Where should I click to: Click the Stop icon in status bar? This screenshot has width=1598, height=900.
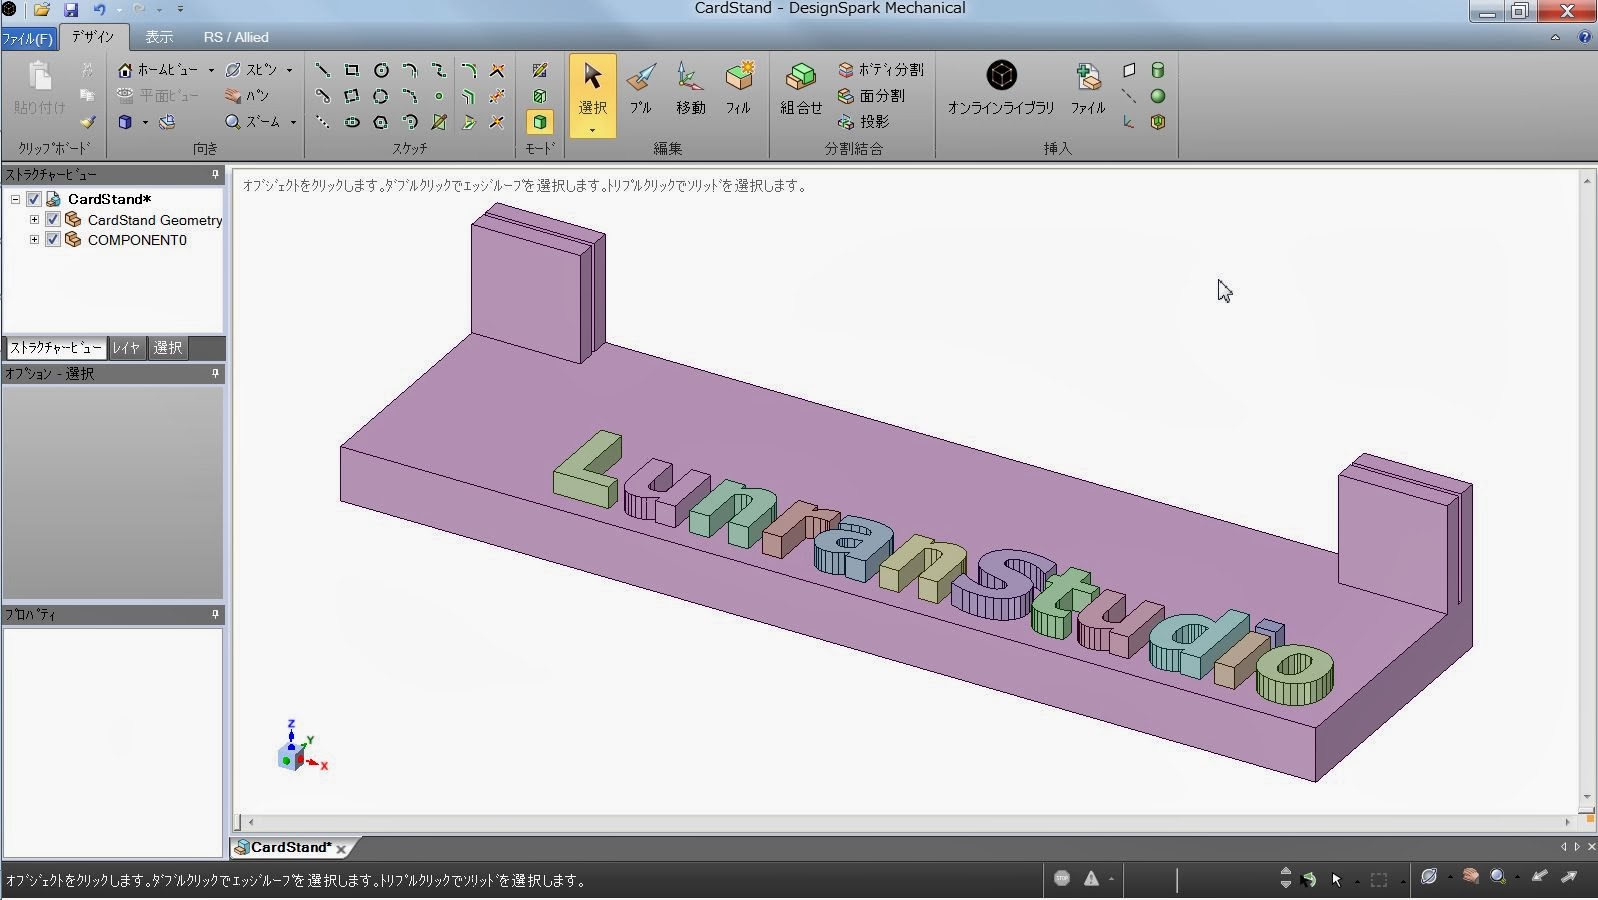click(1062, 878)
